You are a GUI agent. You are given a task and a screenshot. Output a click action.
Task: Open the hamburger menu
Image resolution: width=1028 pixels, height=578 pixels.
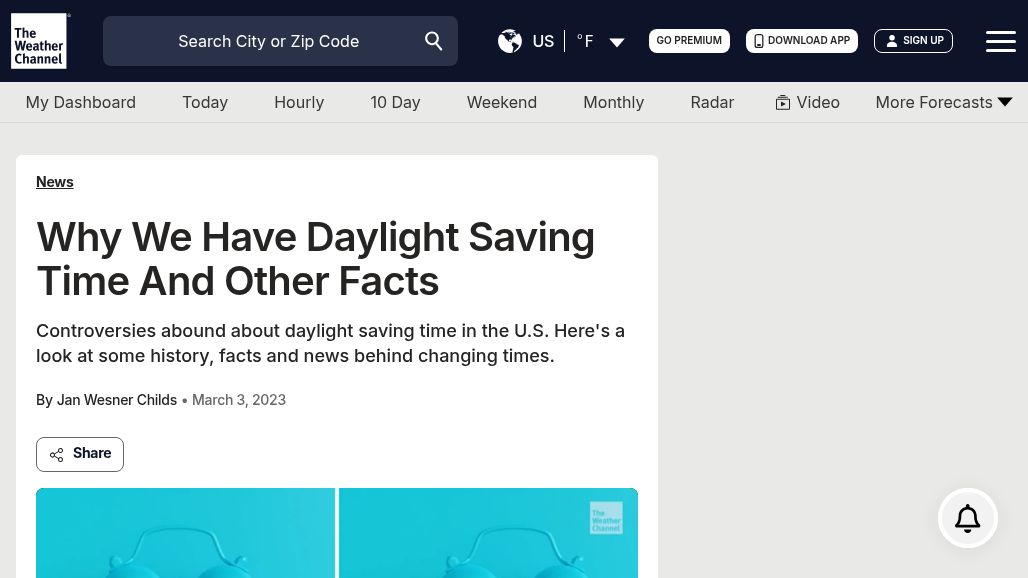[1000, 41]
